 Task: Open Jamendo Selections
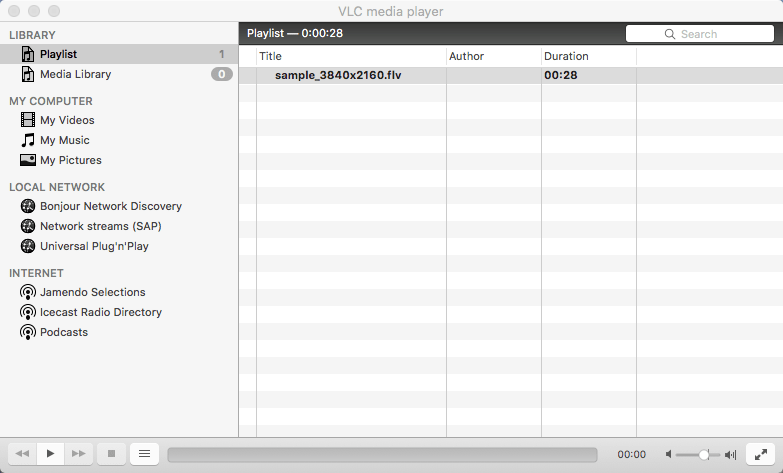(92, 292)
